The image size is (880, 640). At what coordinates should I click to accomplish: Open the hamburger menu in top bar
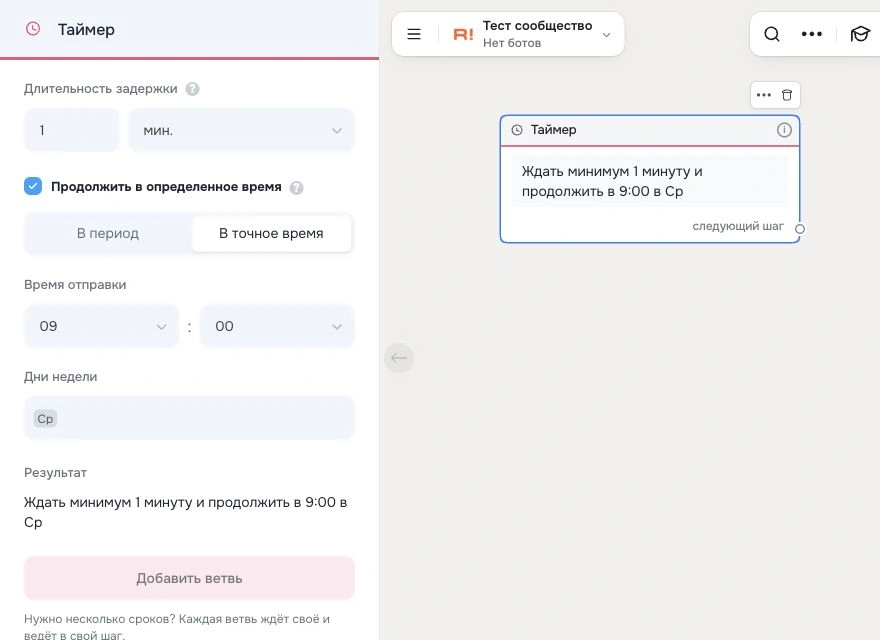(414, 34)
